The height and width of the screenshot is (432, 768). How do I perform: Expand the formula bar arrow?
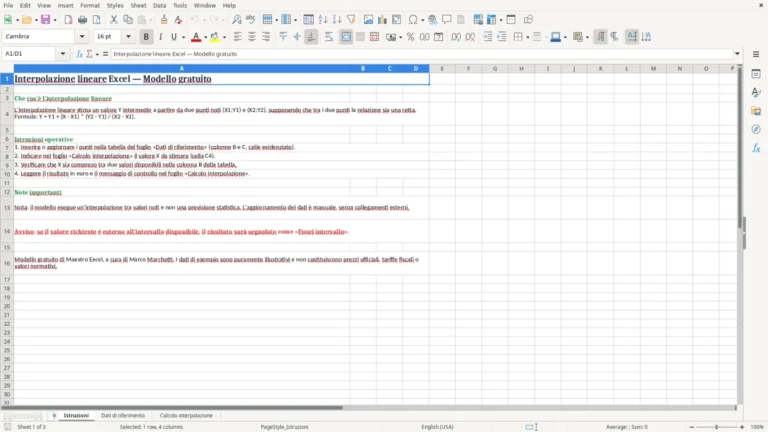click(737, 54)
